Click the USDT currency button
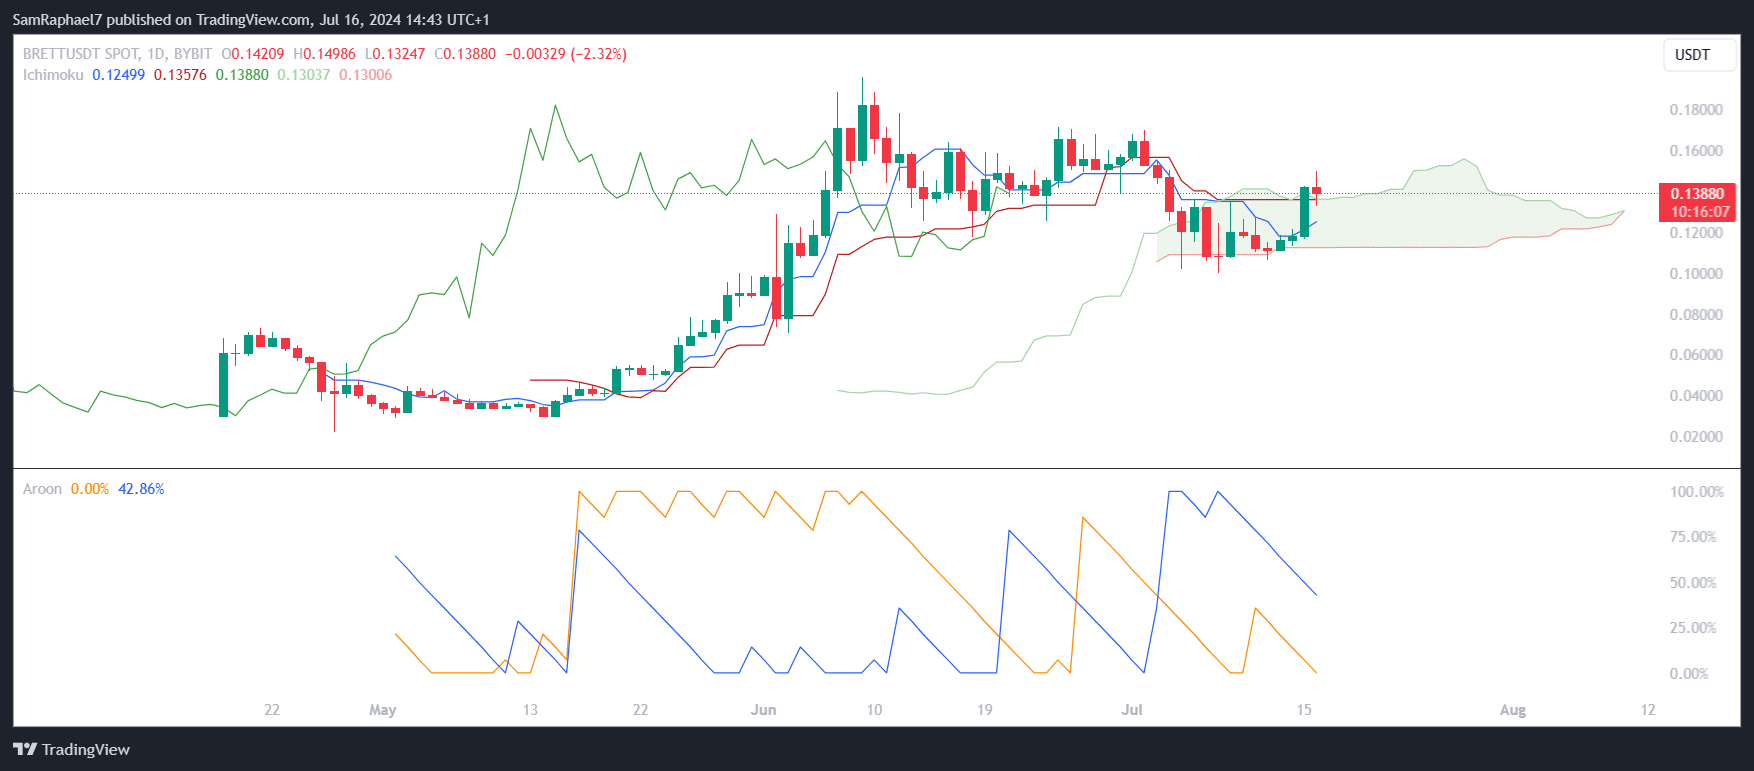 pos(1698,55)
